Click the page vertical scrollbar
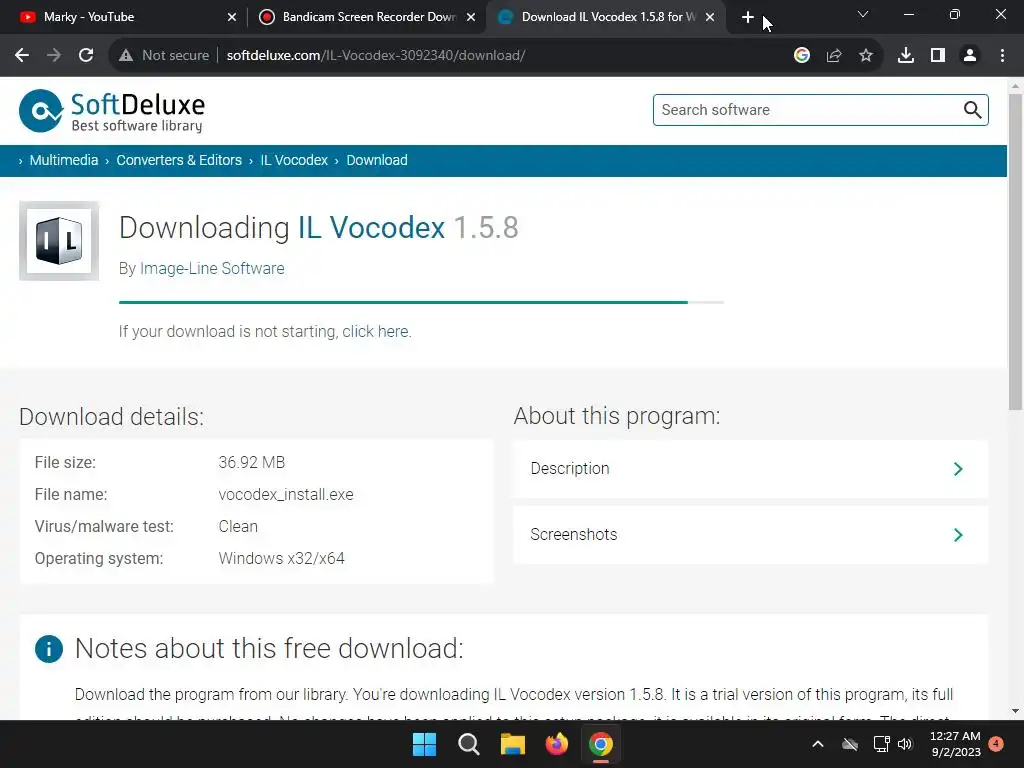1024x768 pixels. point(1015,252)
